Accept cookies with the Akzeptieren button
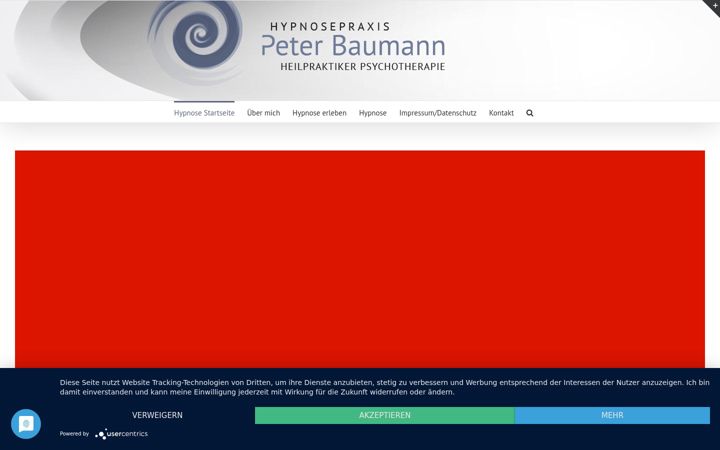Viewport: 720px width, 450px height. tap(385, 415)
